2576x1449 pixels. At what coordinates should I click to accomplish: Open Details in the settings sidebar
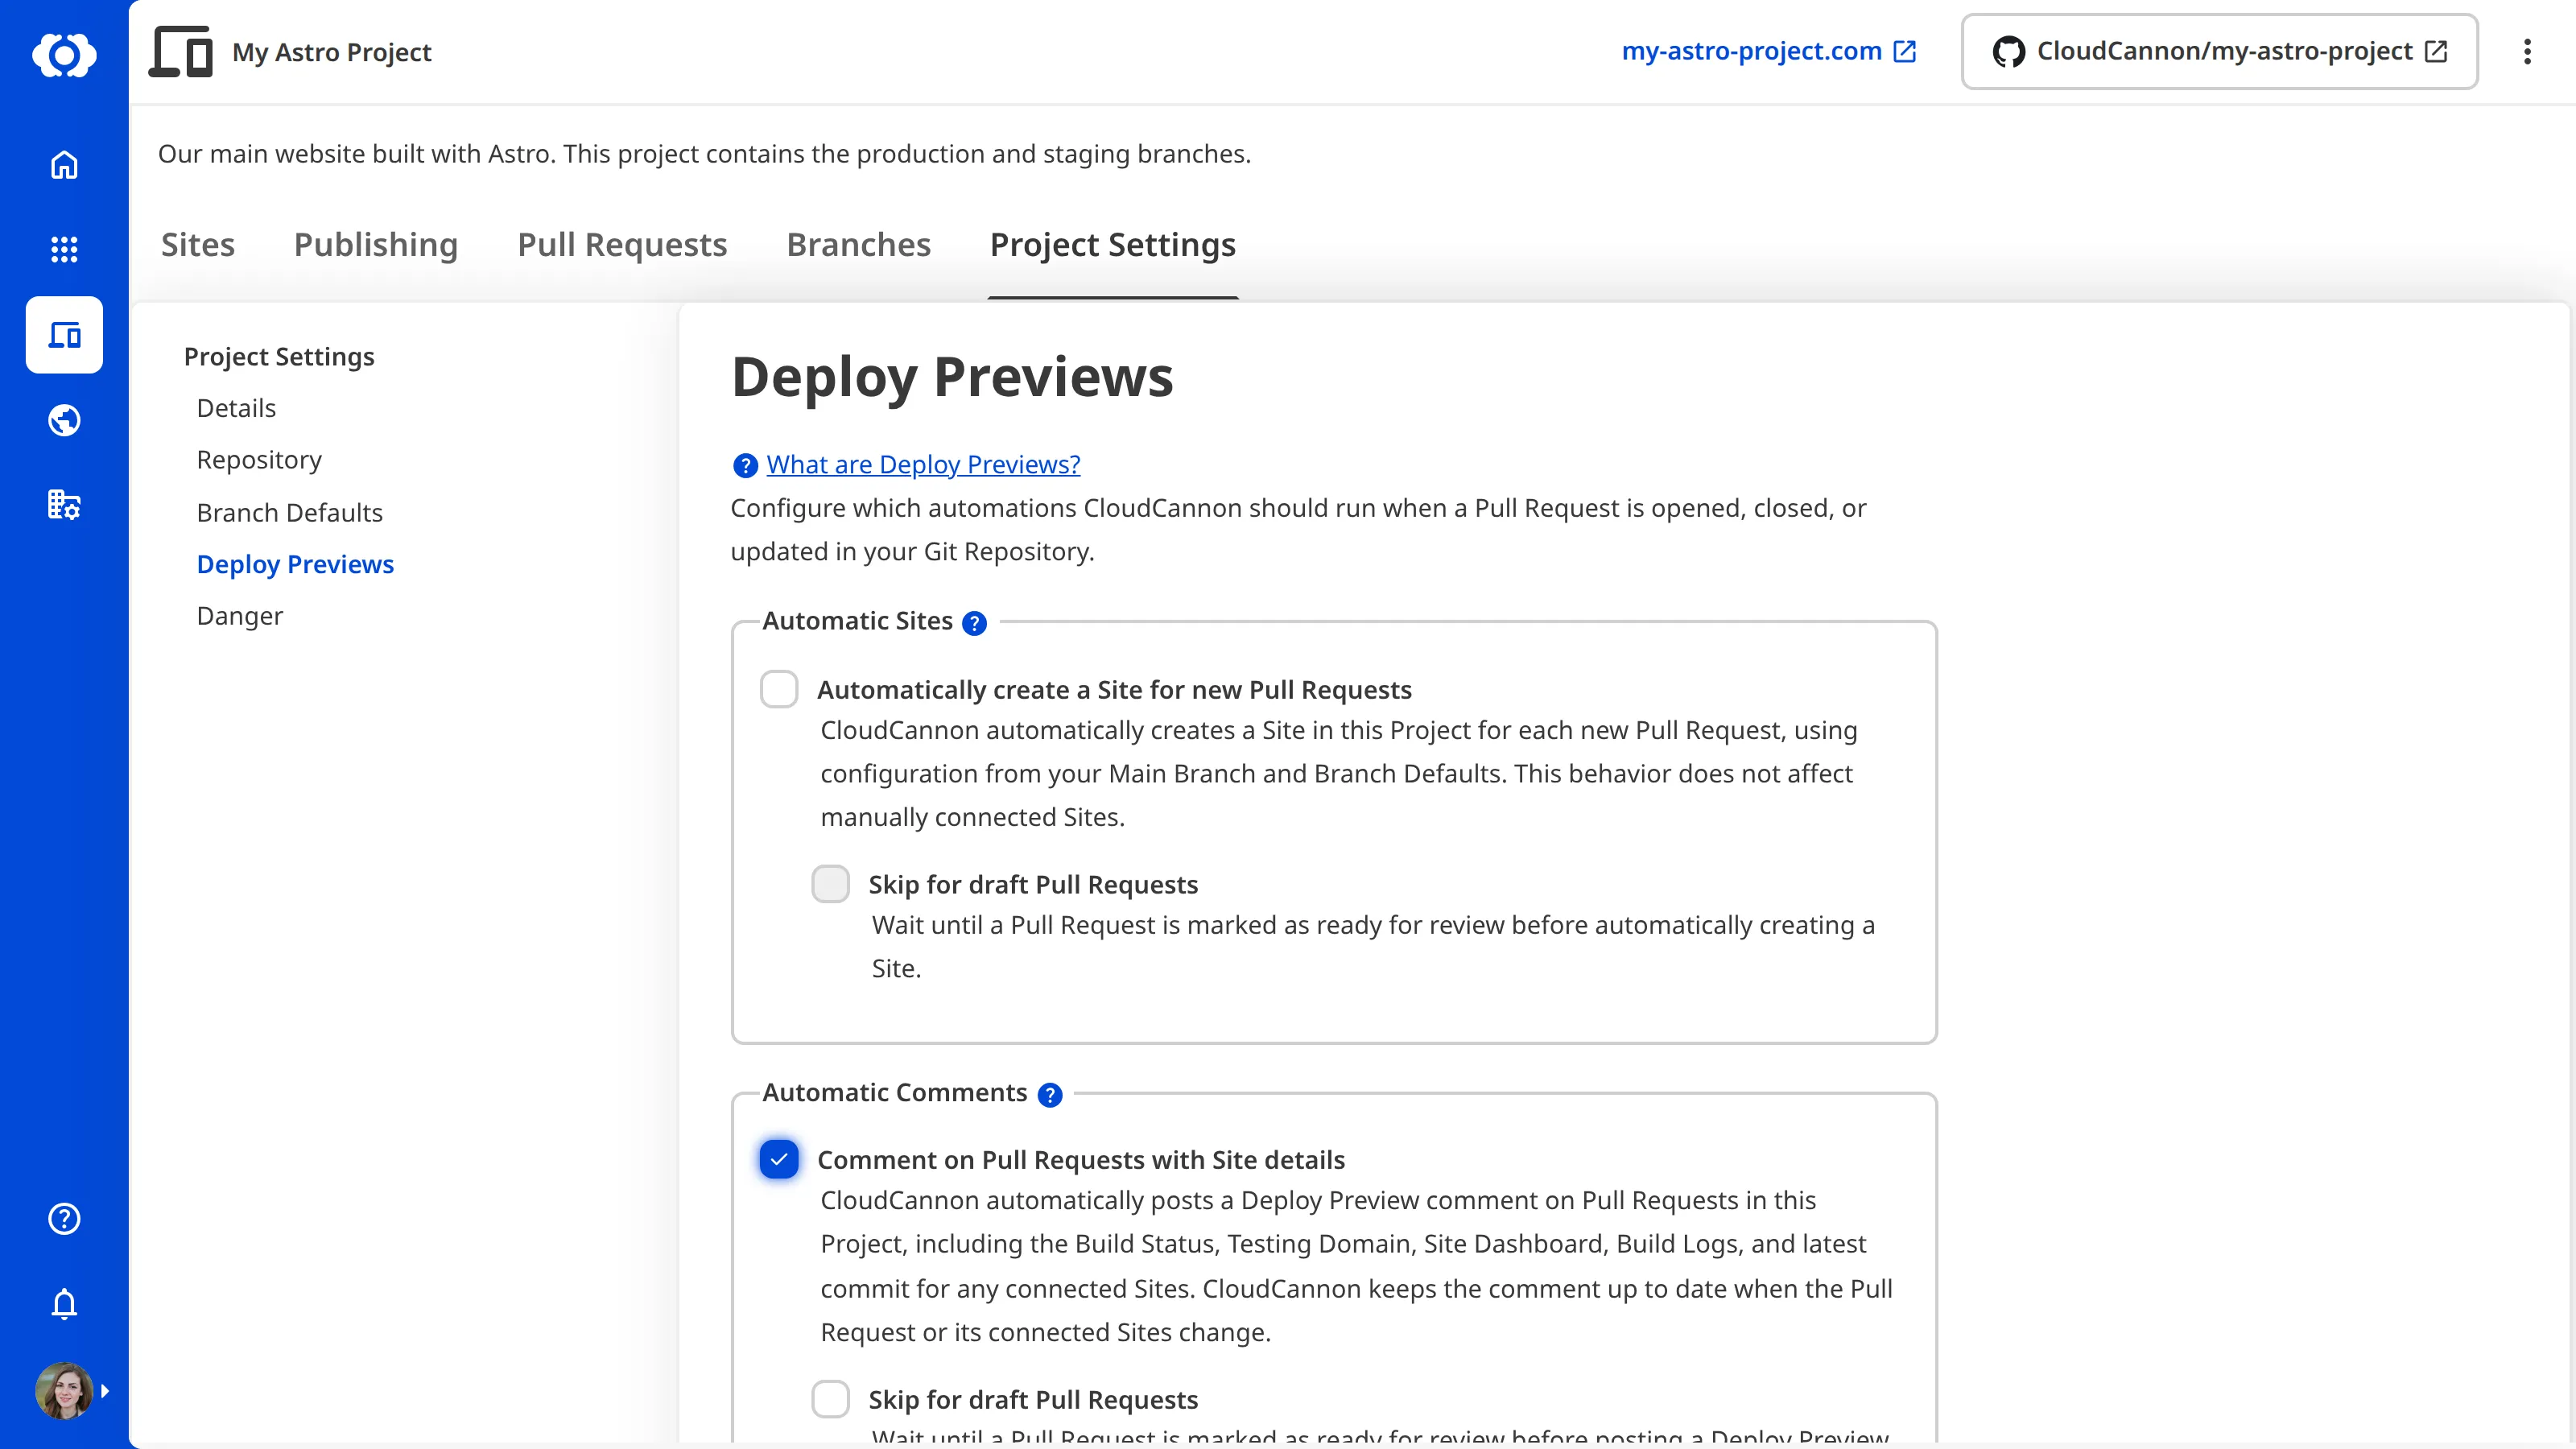click(236, 408)
